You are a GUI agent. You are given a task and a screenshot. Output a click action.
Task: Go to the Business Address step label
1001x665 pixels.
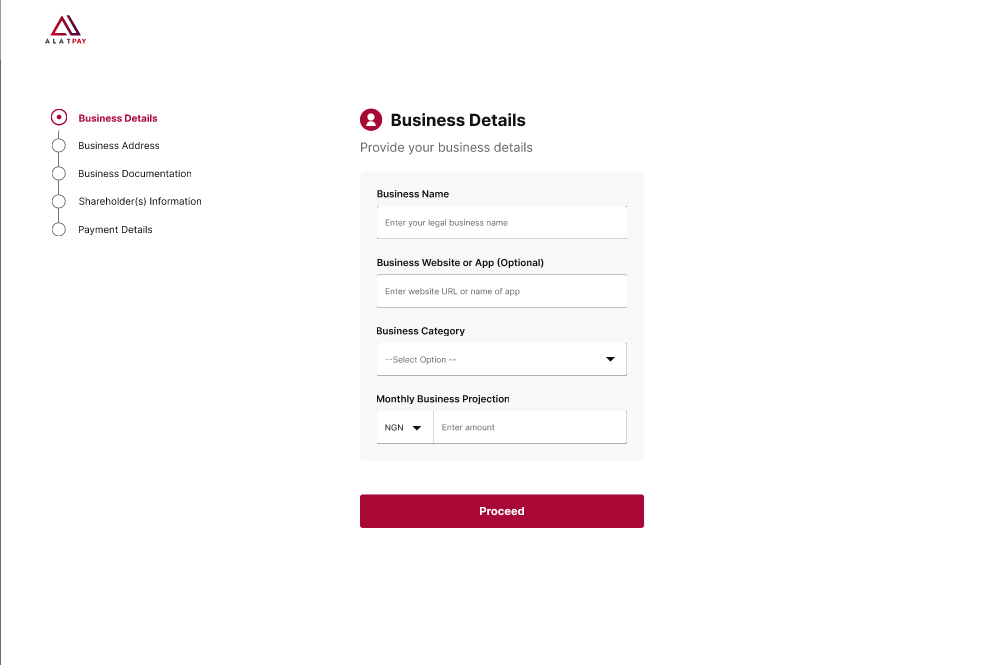click(x=119, y=146)
